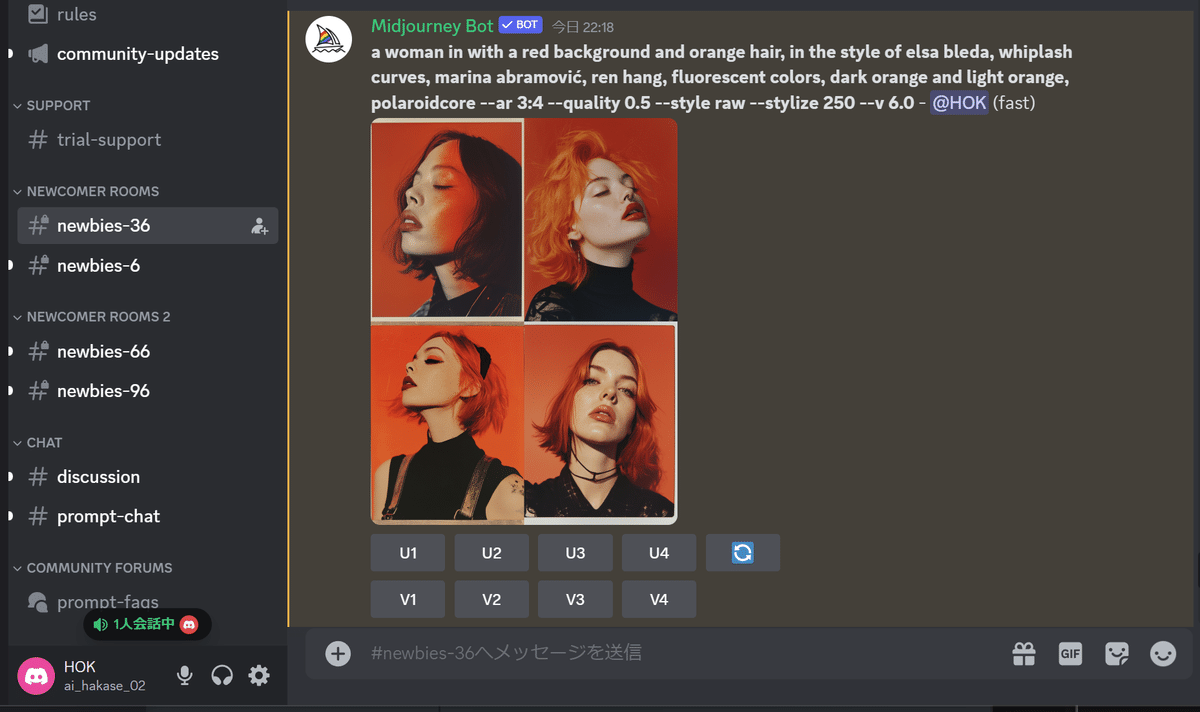The image size is (1200, 712).
Task: Click the locked hash icon beside newbies-96
Action: coord(38,391)
